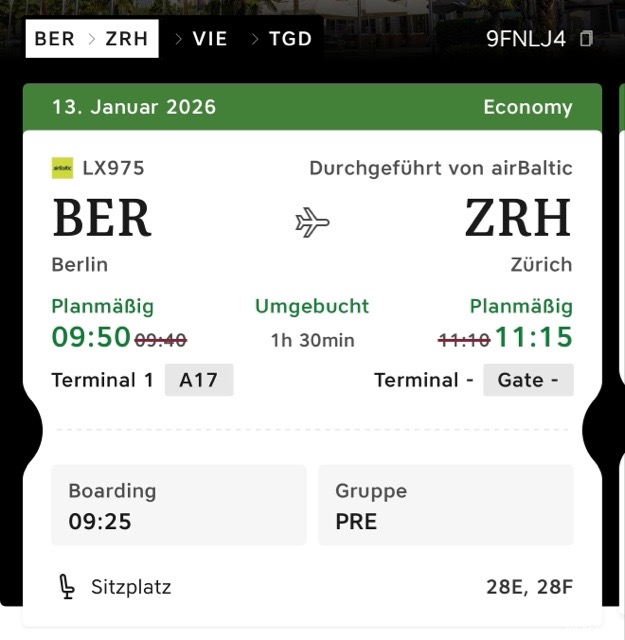Screen dimensions: 625x640
Task: Click the airplane icon between airports
Action: (312, 222)
